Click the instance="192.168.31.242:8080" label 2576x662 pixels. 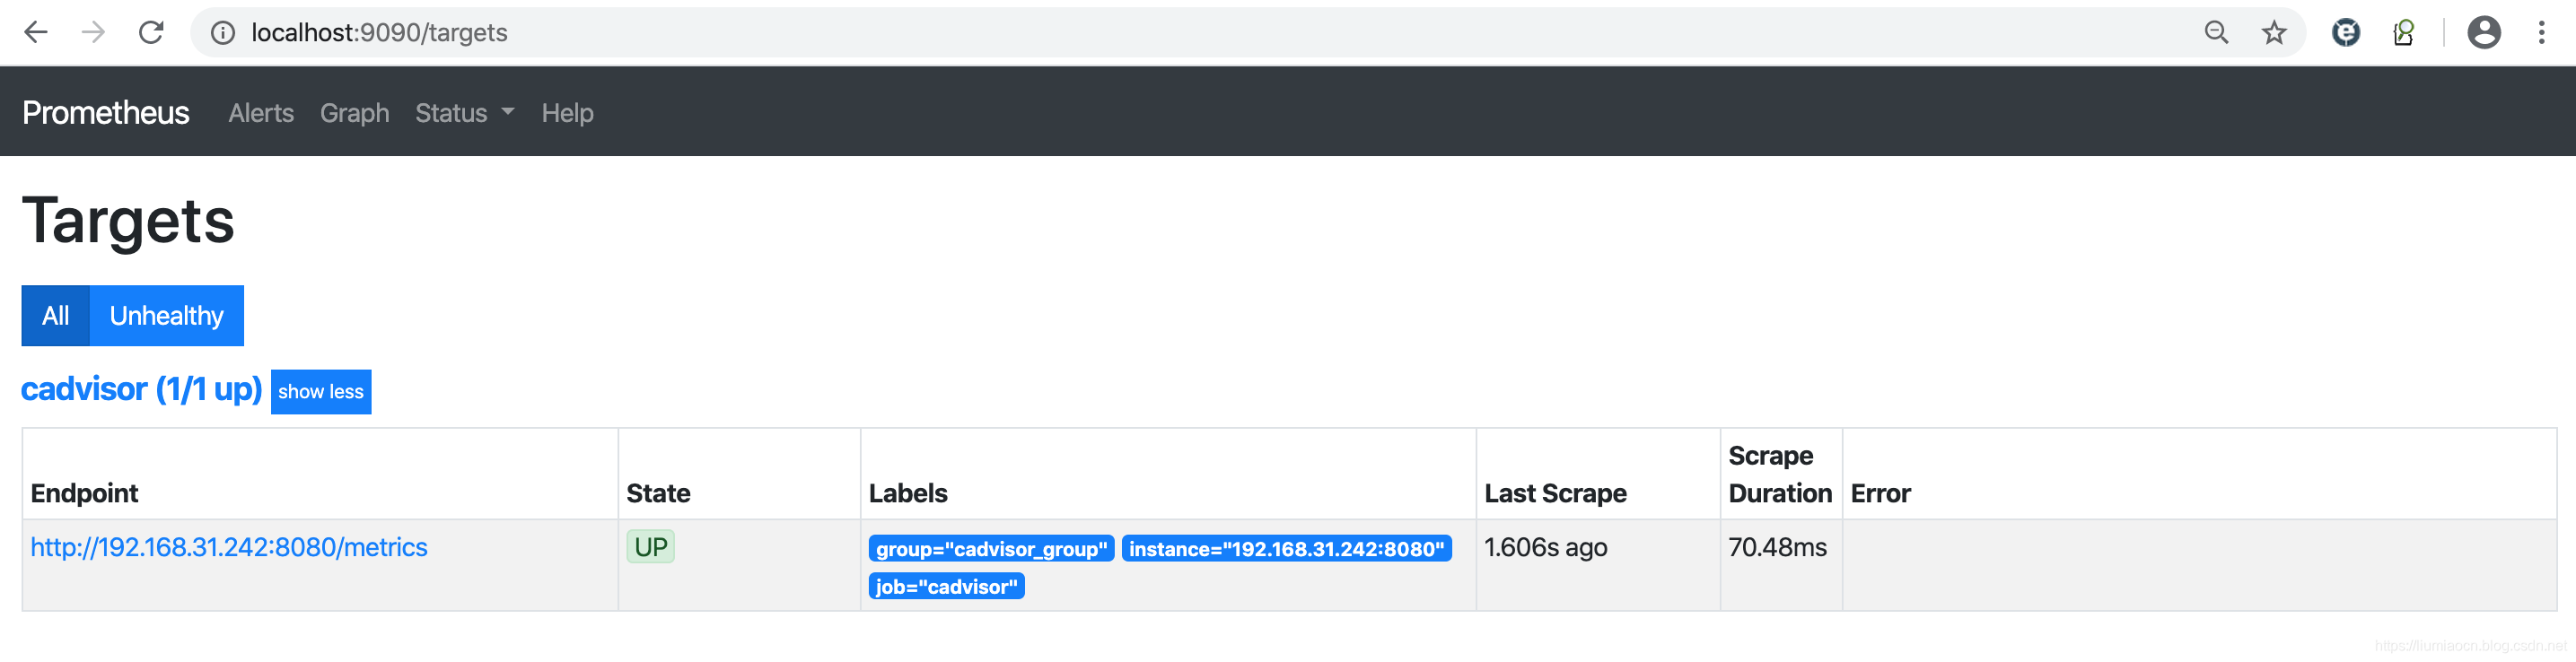[1287, 549]
